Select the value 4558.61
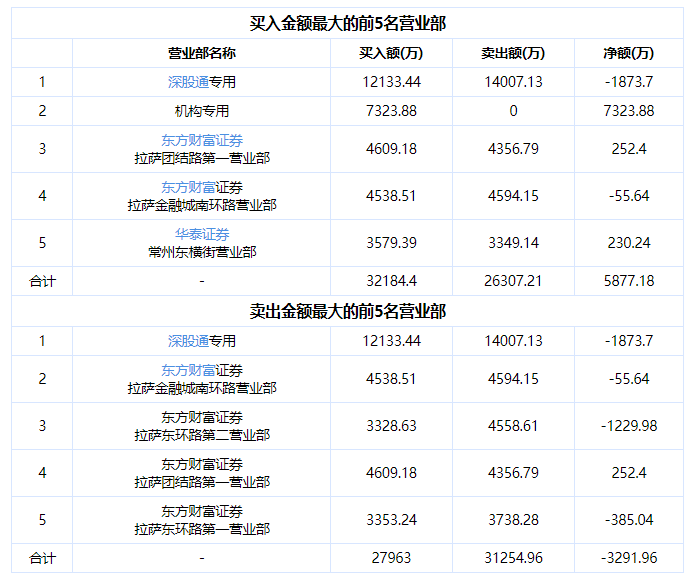The height and width of the screenshot is (579, 696). tap(513, 426)
